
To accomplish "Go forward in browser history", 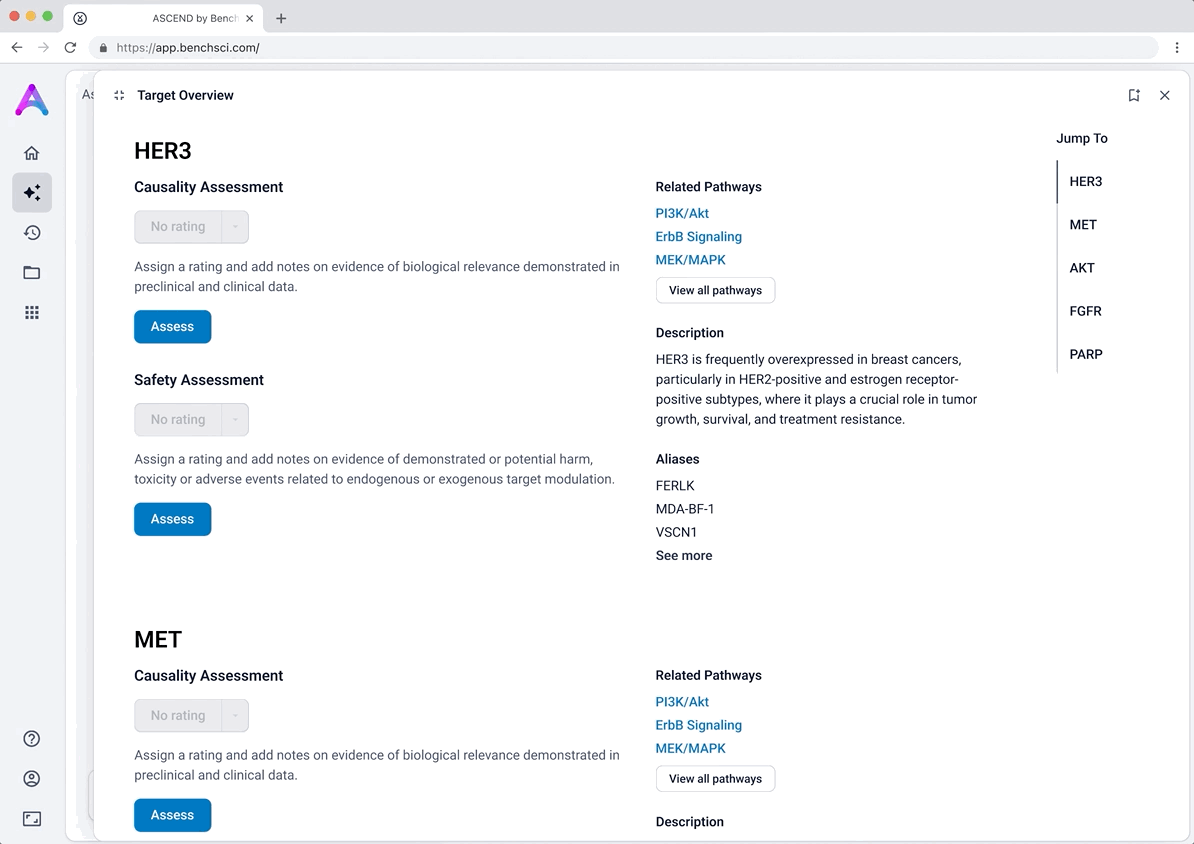I will [x=43, y=47].
